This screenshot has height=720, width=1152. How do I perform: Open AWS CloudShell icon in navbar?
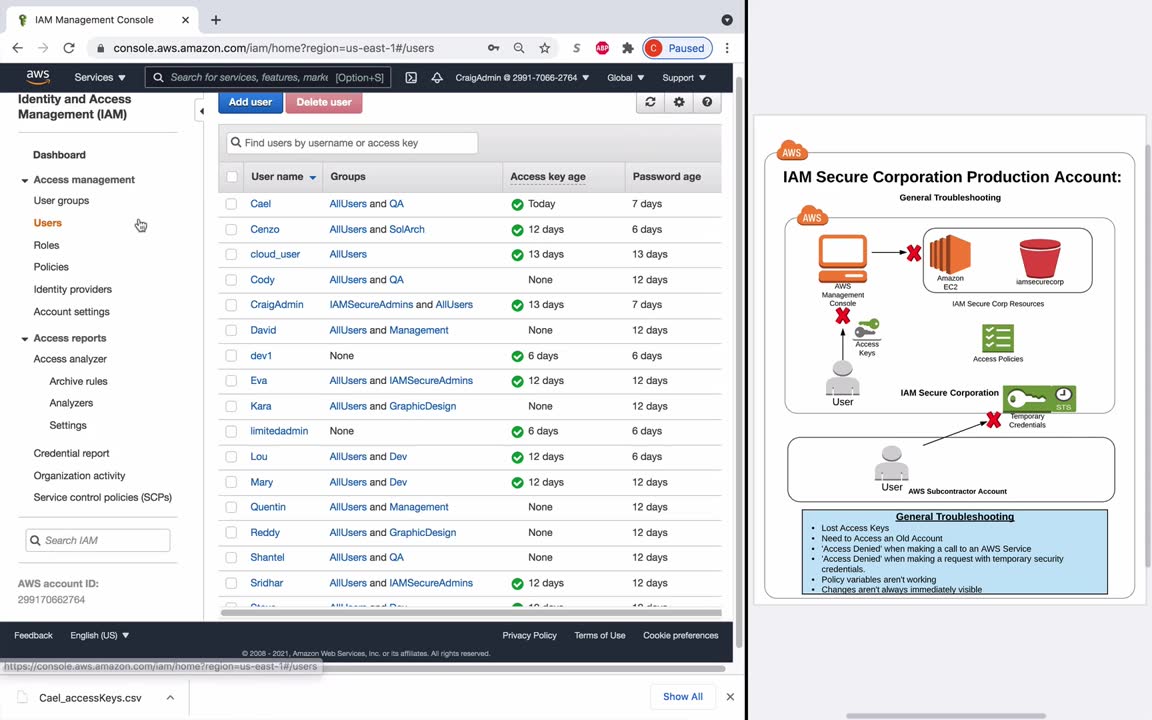click(411, 77)
